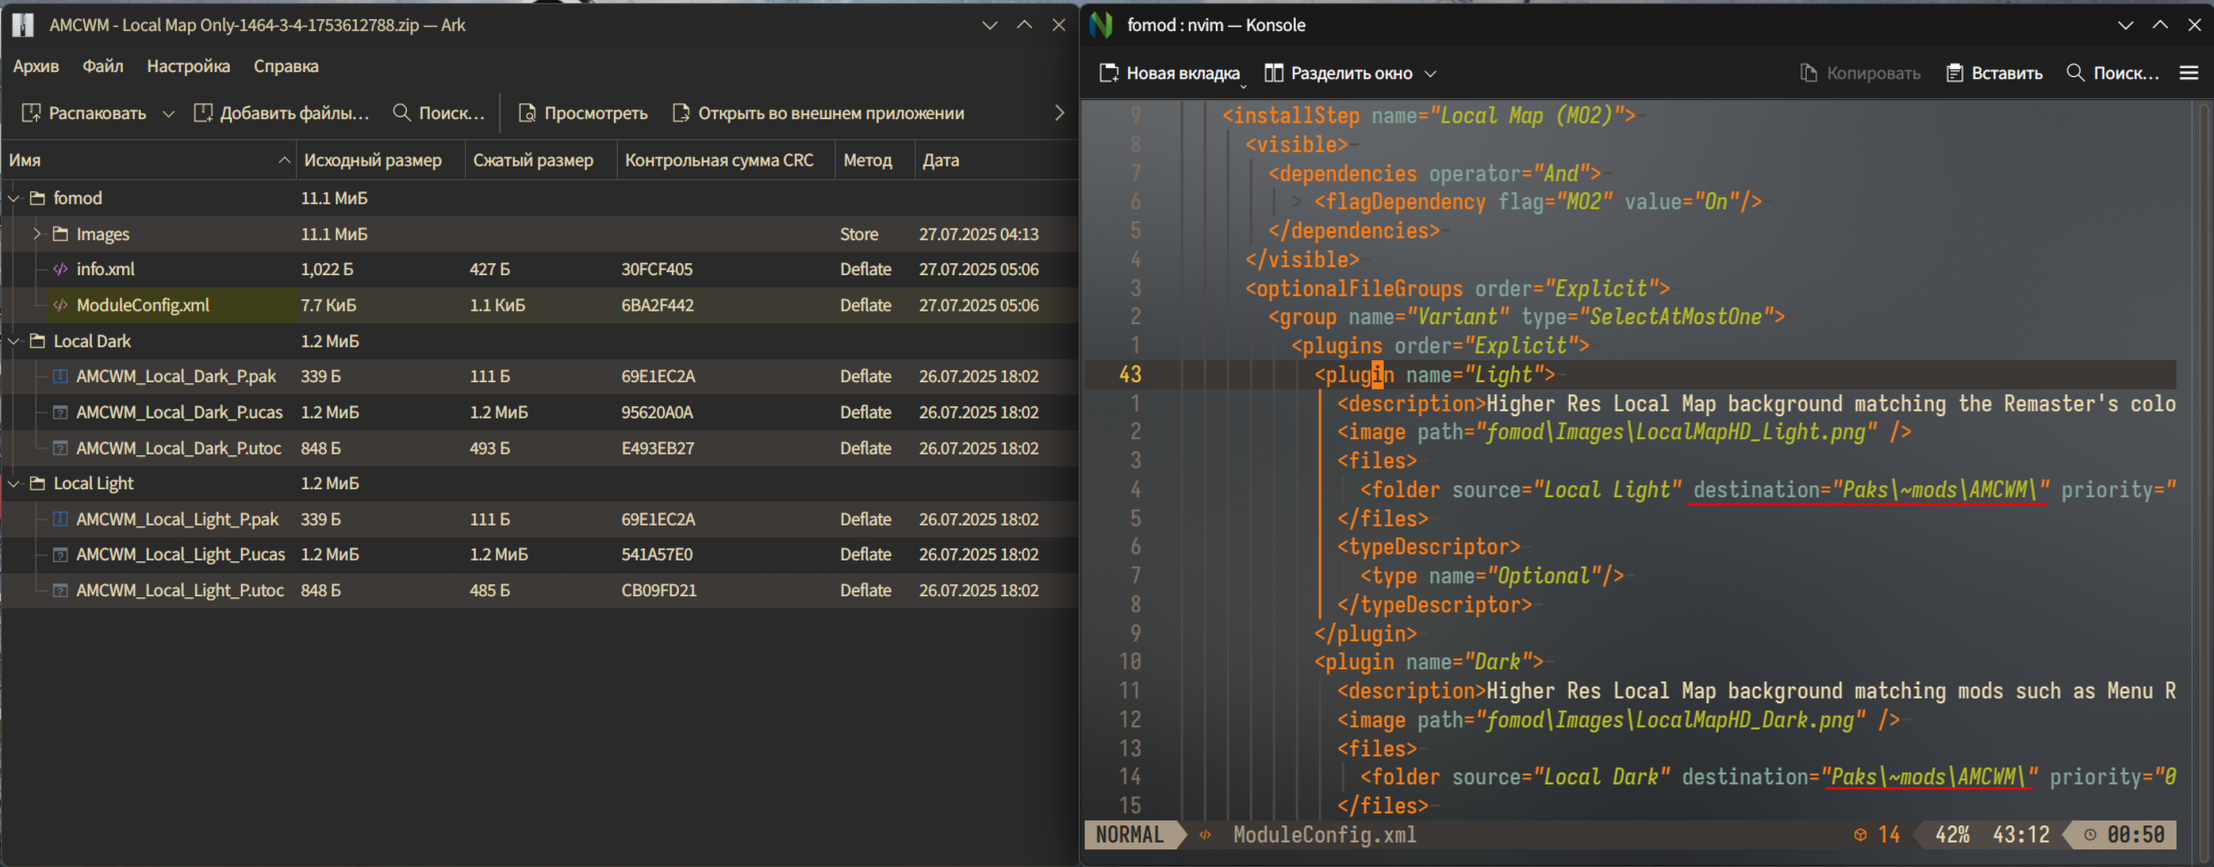Select the info.xml file row

(105, 269)
